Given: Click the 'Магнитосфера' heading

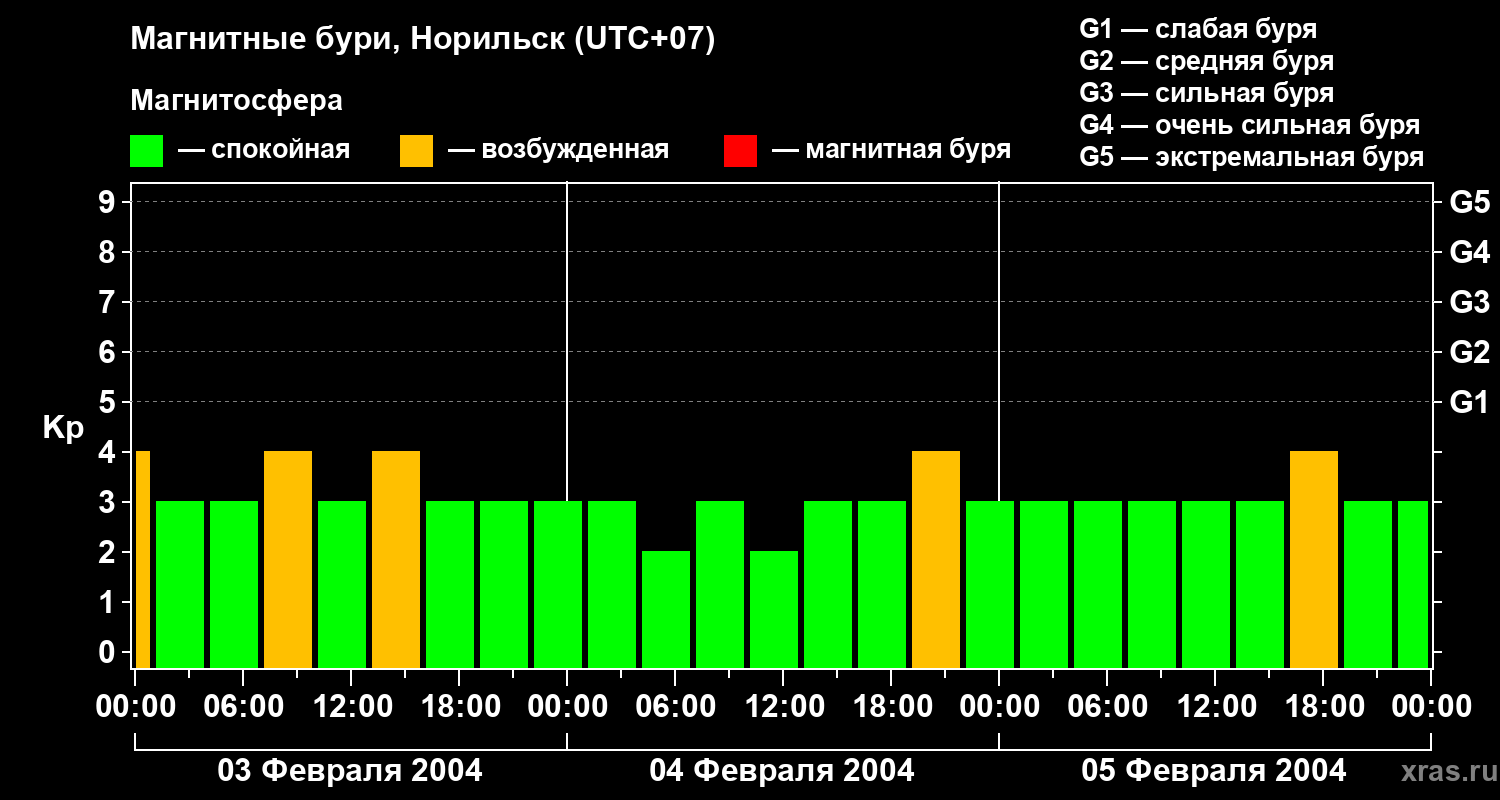Looking at the screenshot, I should point(236,101).
